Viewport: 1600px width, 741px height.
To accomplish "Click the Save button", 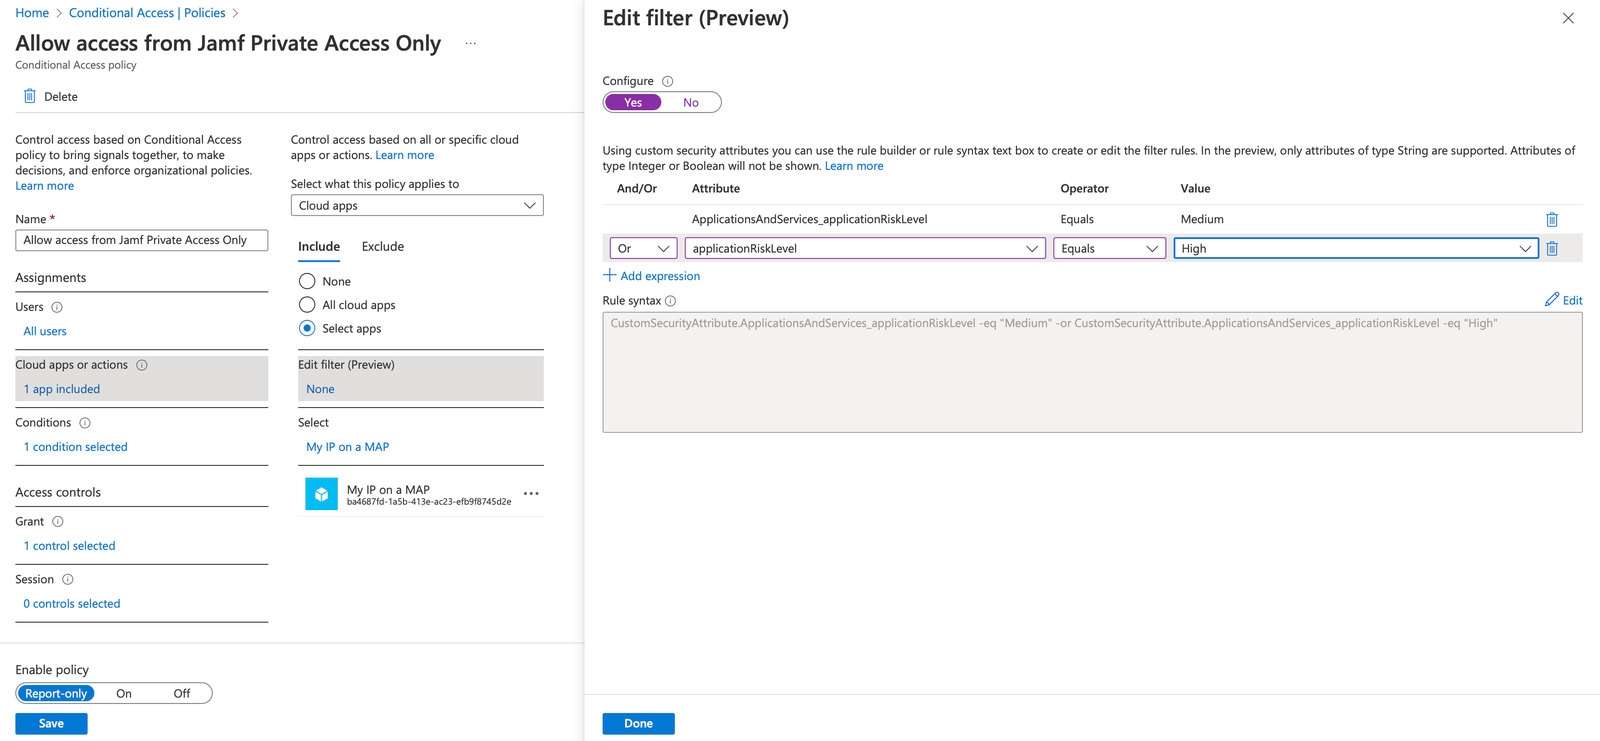I will [x=51, y=723].
